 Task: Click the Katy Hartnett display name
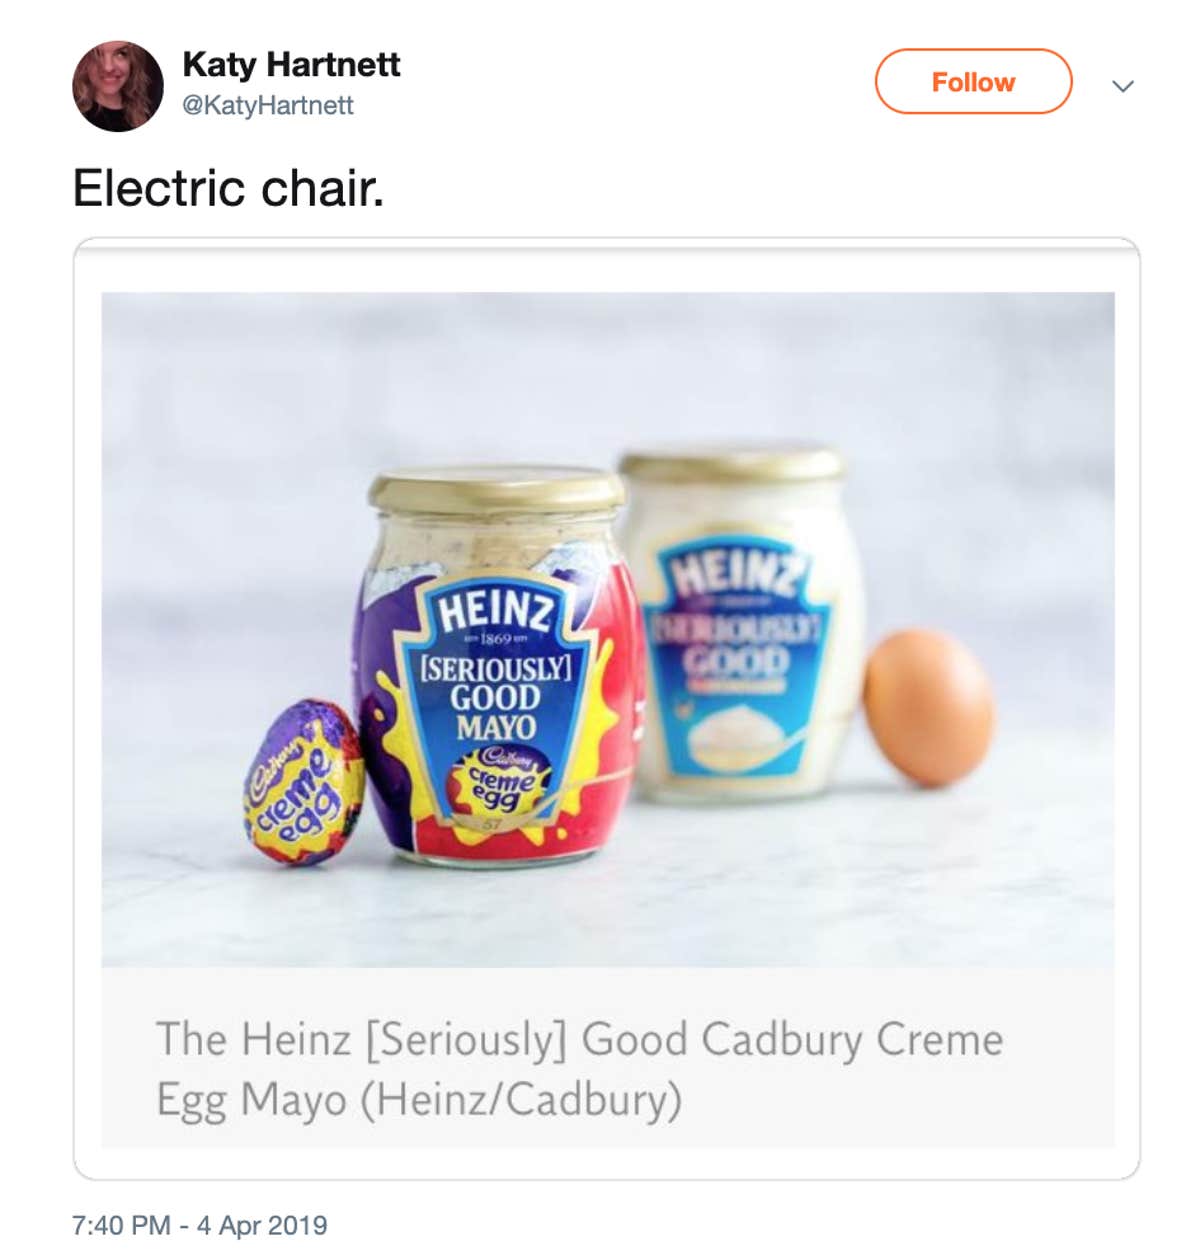(291, 65)
